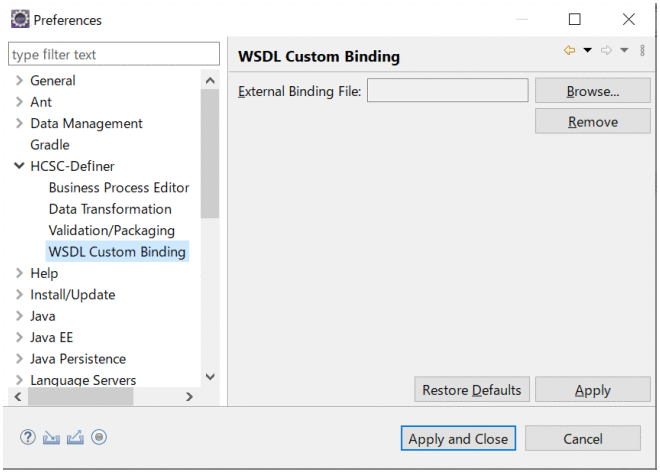The height and width of the screenshot is (472, 660).
Task: Collapse the HCSC-Definer tree node
Action: click(x=19, y=166)
